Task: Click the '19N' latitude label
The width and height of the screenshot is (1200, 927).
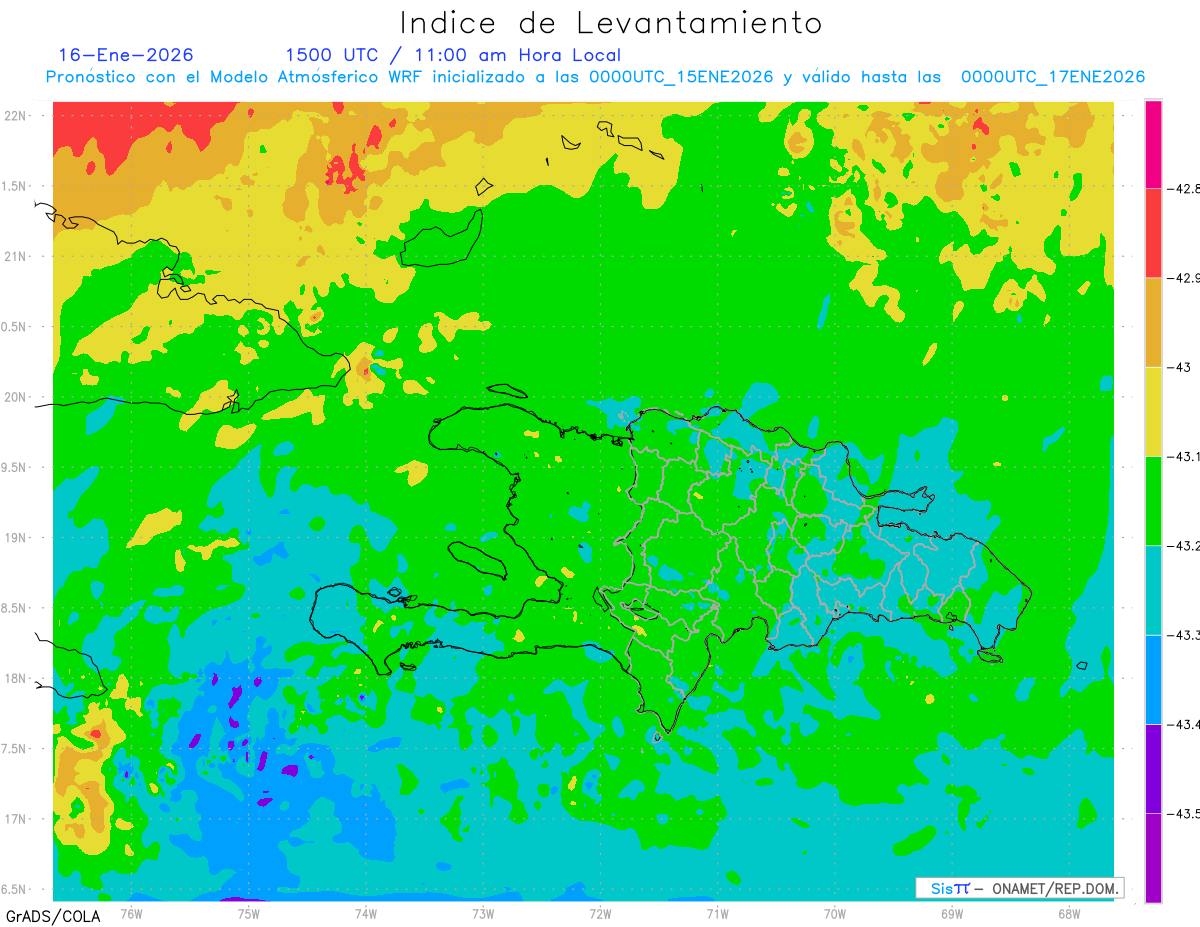Action: point(16,537)
